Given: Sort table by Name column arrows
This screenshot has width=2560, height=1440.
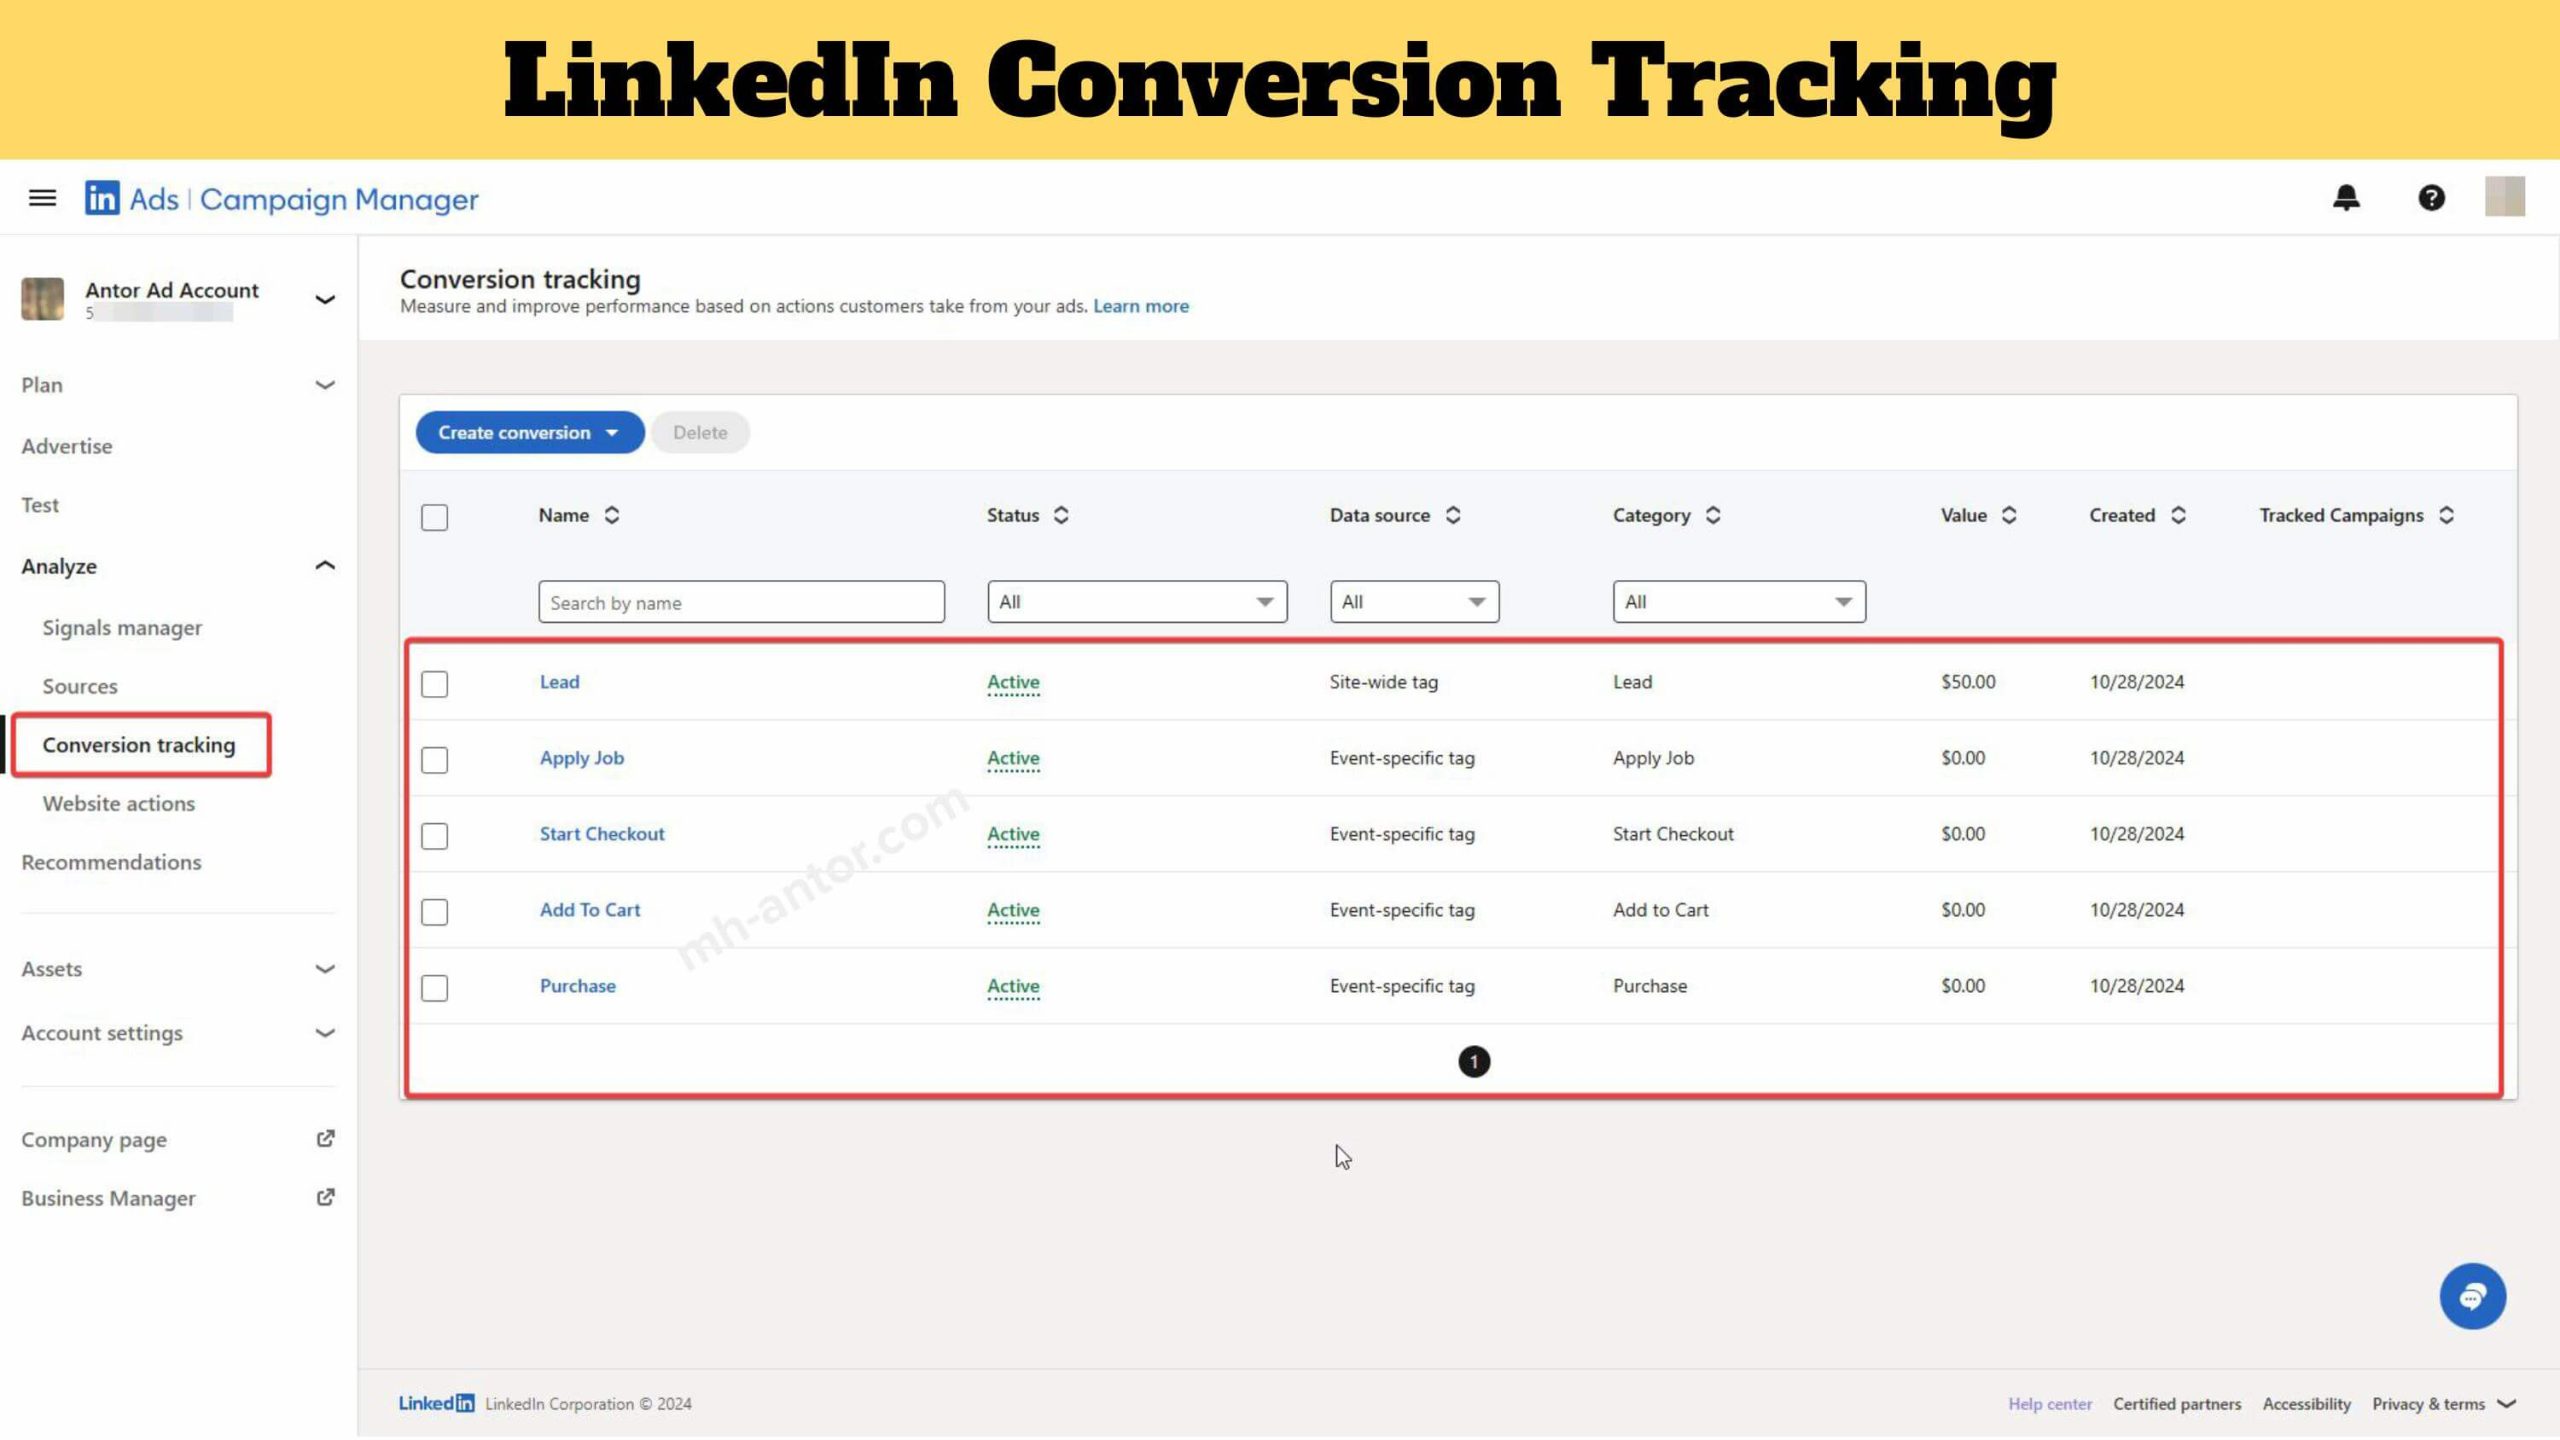Looking at the screenshot, I should (612, 515).
